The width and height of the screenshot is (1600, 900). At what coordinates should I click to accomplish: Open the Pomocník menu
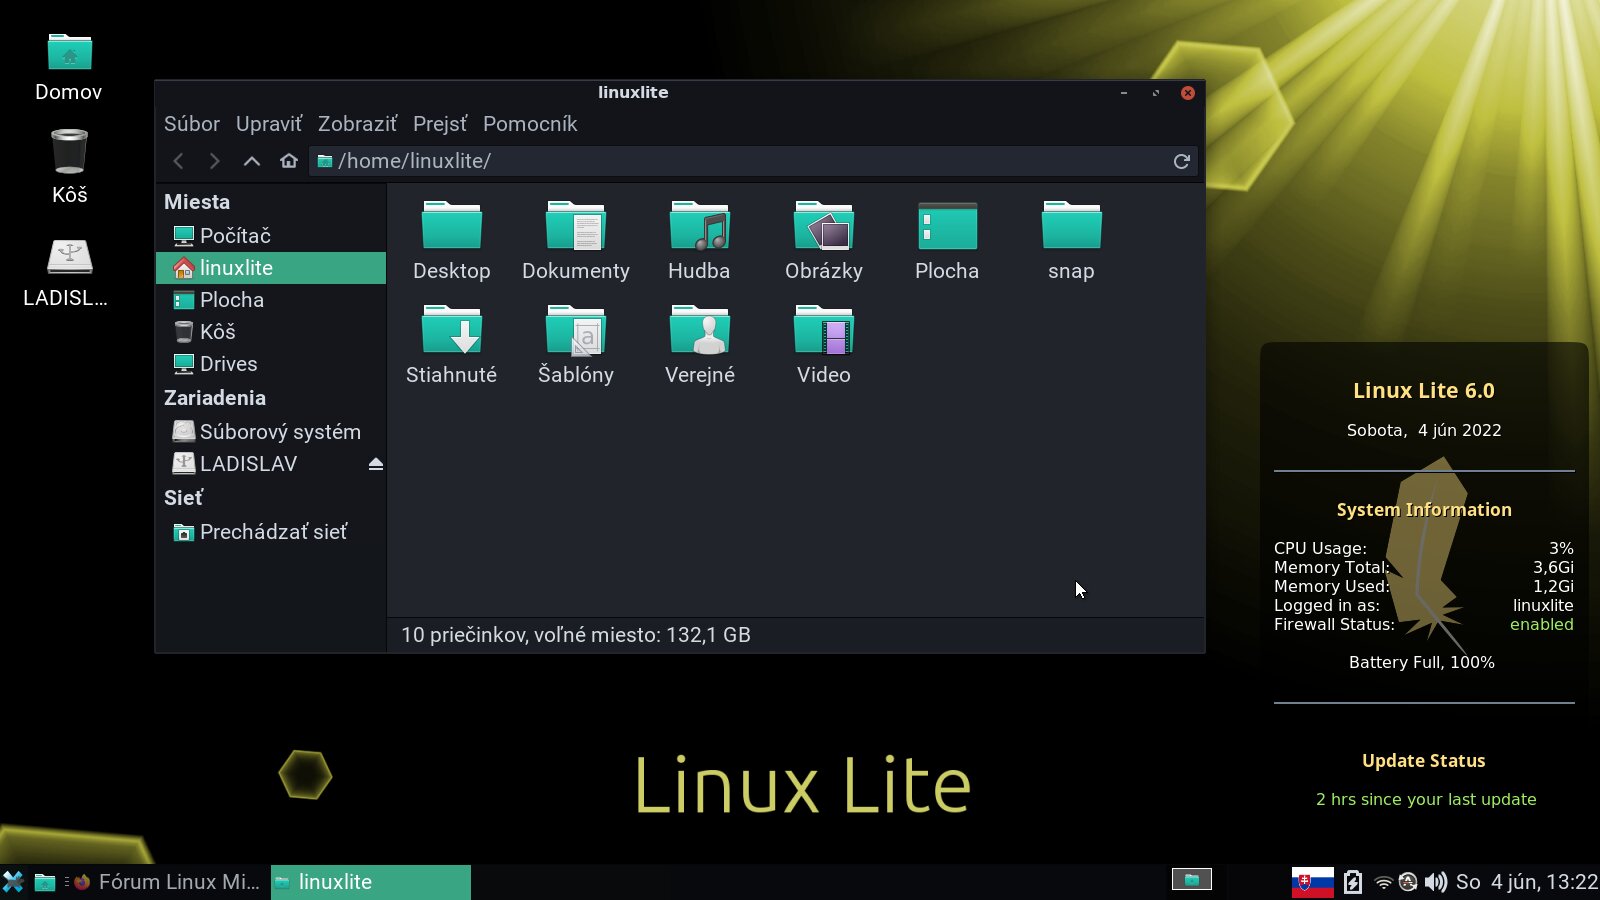coord(530,124)
